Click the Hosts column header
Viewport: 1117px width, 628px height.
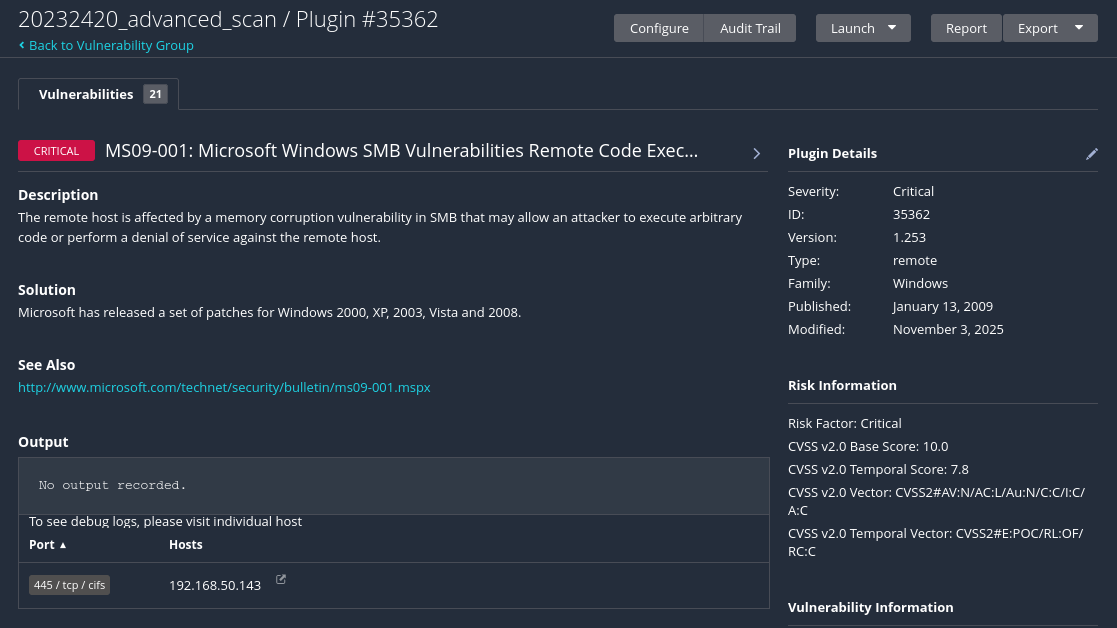(186, 545)
